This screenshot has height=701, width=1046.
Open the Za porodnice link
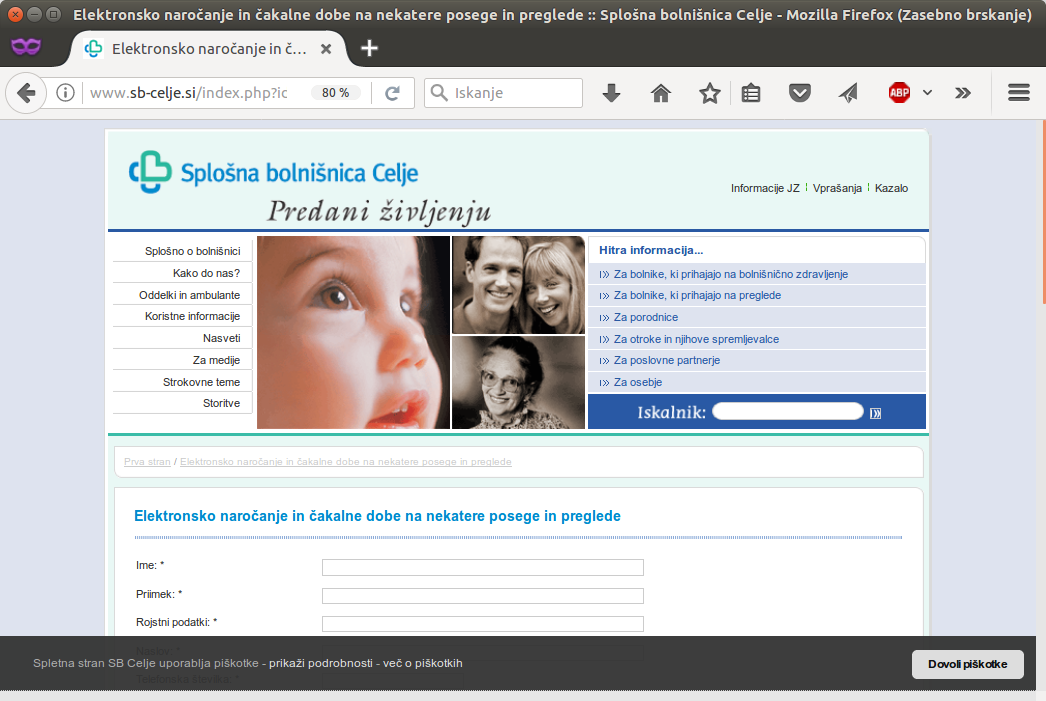click(646, 317)
